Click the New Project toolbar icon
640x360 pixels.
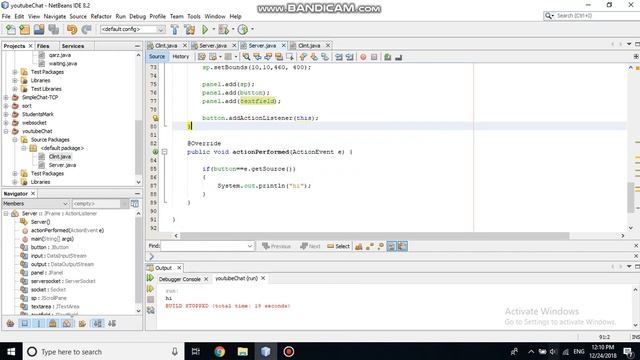coord(24,29)
